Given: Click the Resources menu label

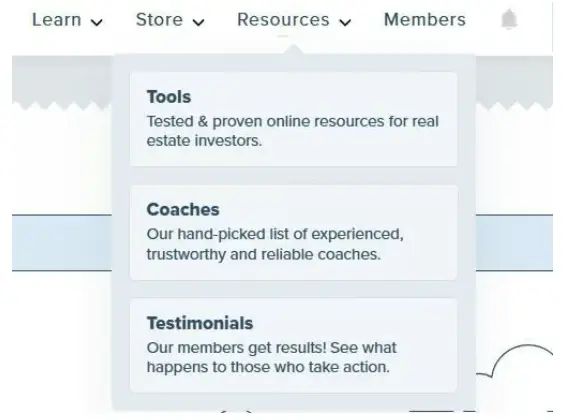Looking at the screenshot, I should point(283,19).
